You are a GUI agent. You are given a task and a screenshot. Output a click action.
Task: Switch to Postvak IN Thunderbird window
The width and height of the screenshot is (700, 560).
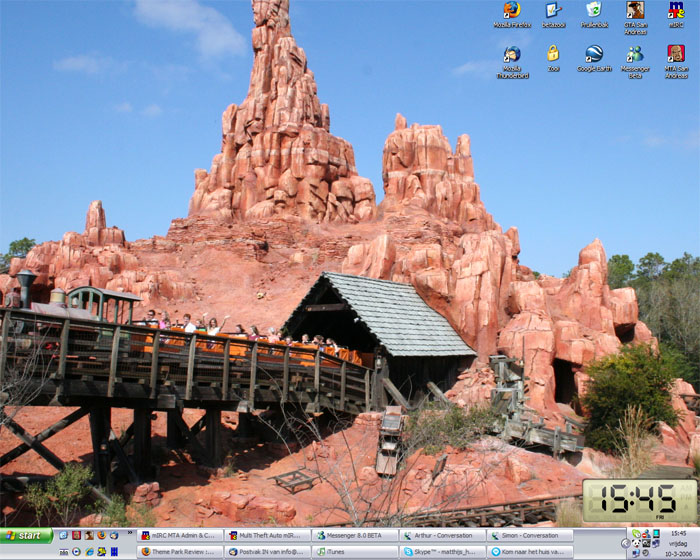pos(268,552)
